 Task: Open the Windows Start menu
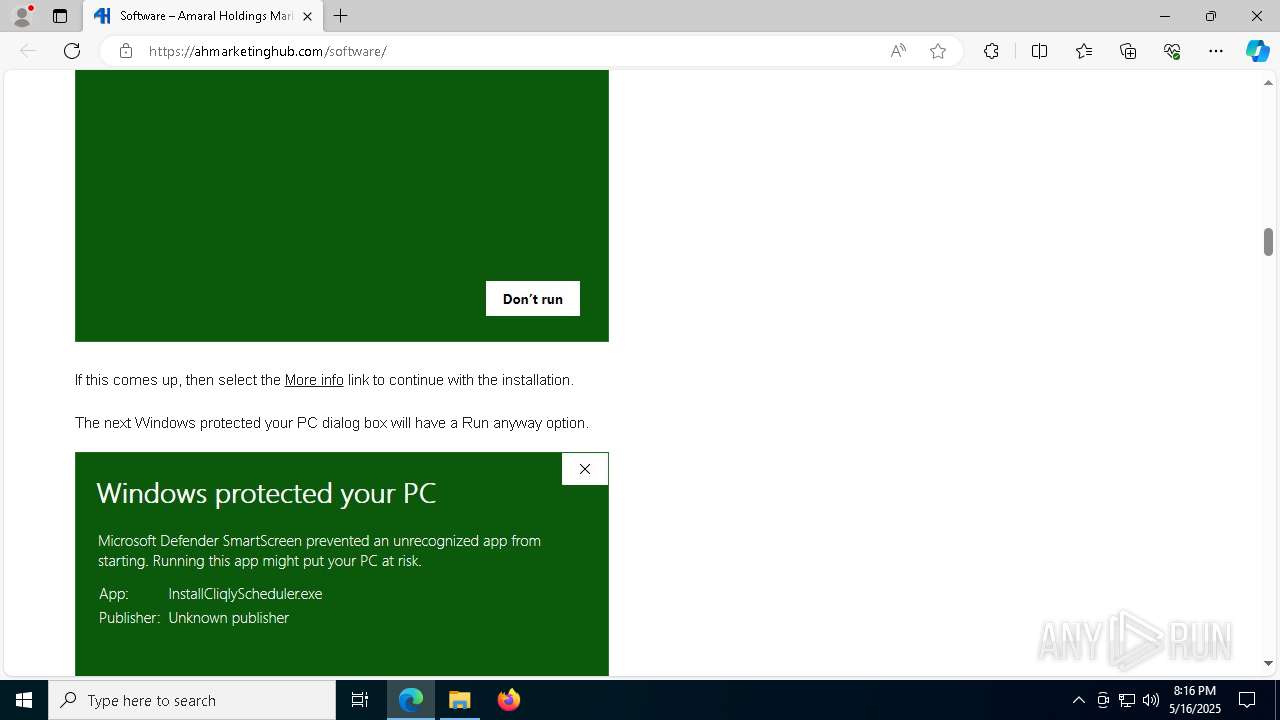pyautogui.click(x=24, y=700)
